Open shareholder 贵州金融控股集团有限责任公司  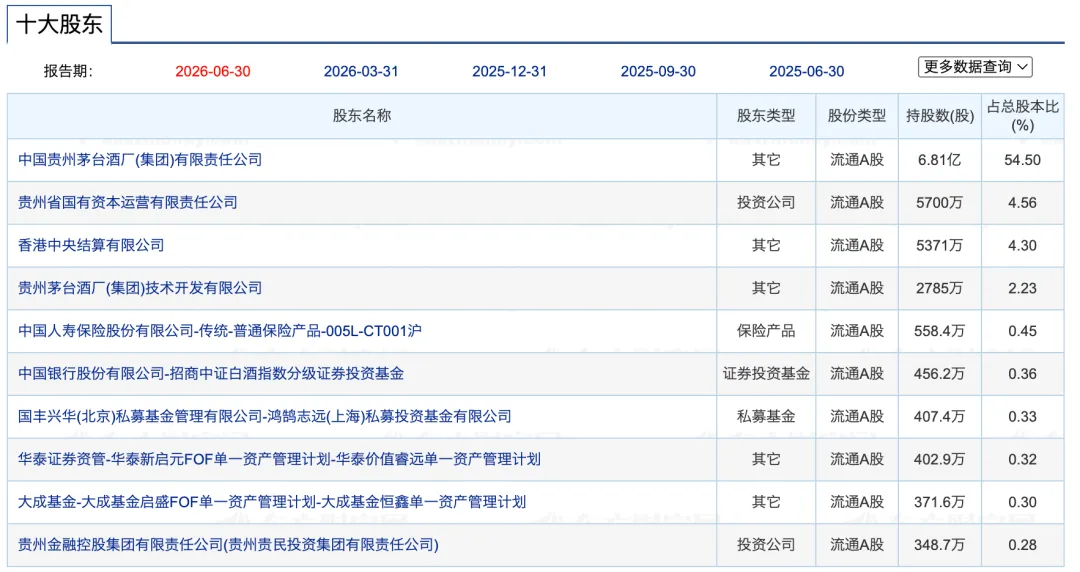point(228,544)
